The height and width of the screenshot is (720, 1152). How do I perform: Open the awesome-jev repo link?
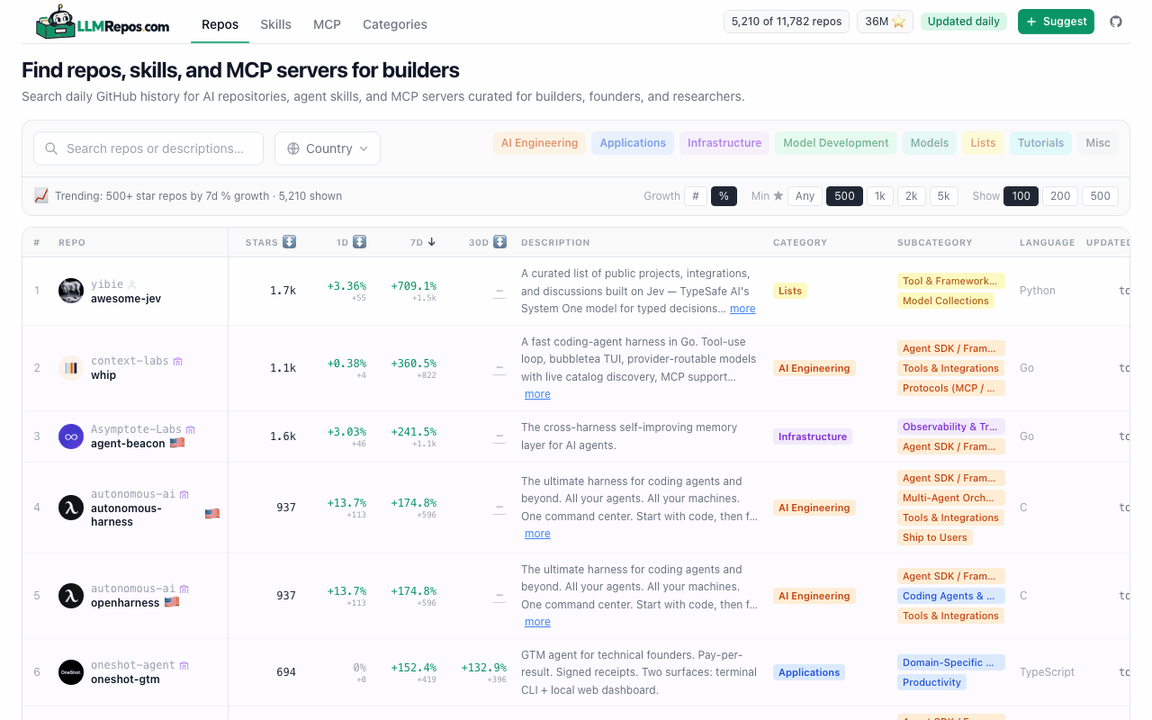click(x=126, y=299)
